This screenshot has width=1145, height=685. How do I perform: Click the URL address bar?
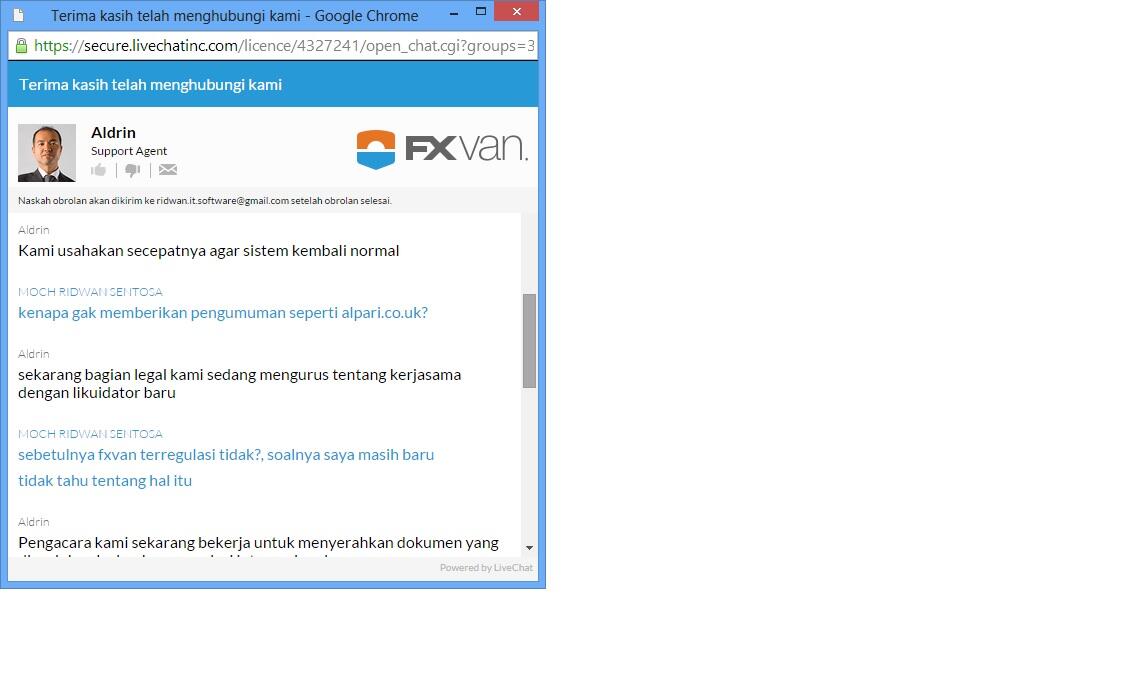pos(273,46)
